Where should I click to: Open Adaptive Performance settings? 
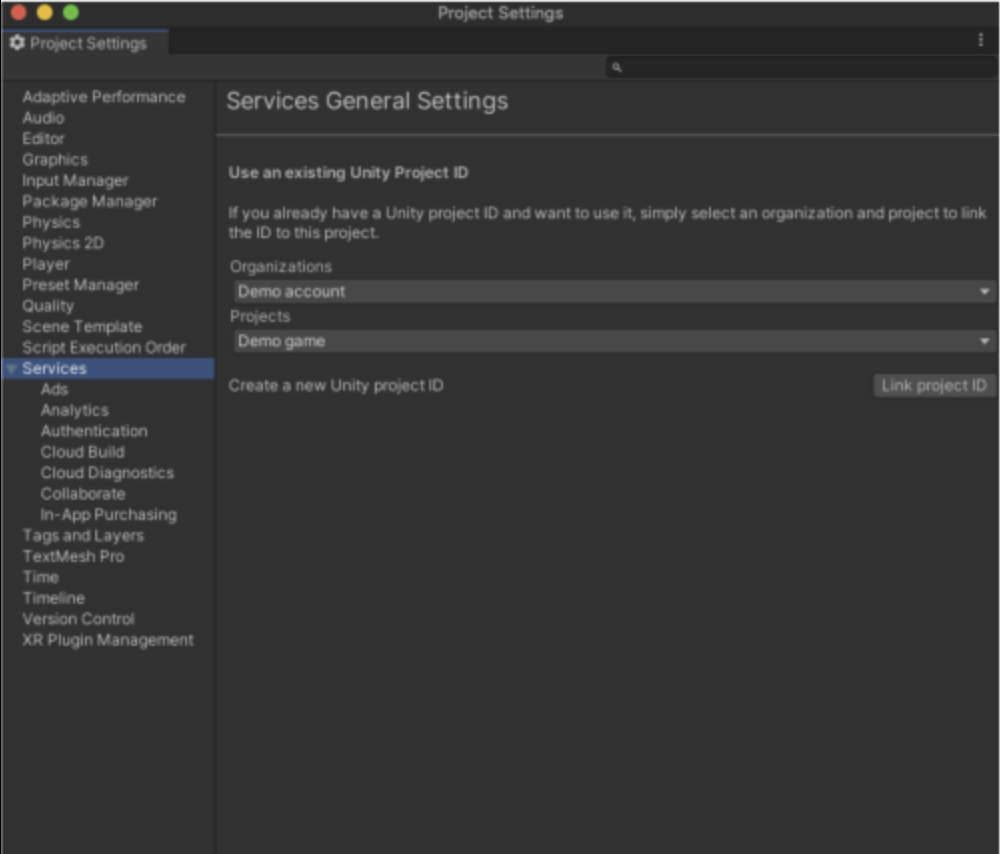point(103,97)
